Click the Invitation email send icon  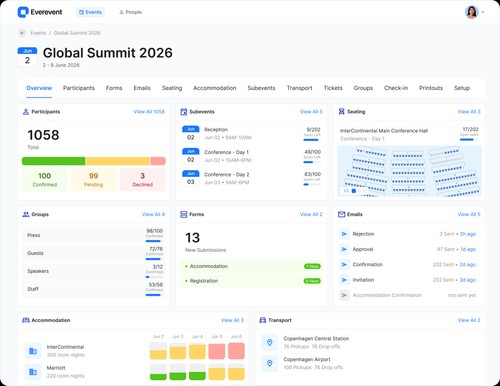click(x=344, y=280)
